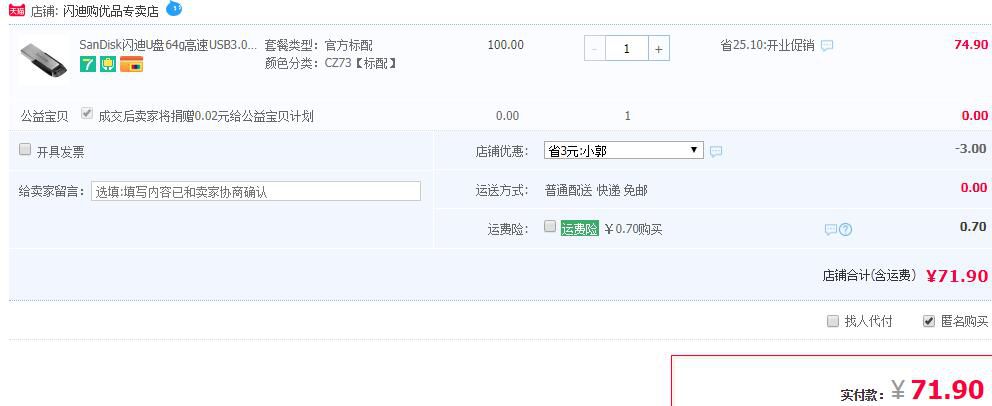
Task: Click the 套餐类型:官方标配 text
Action: [319, 45]
